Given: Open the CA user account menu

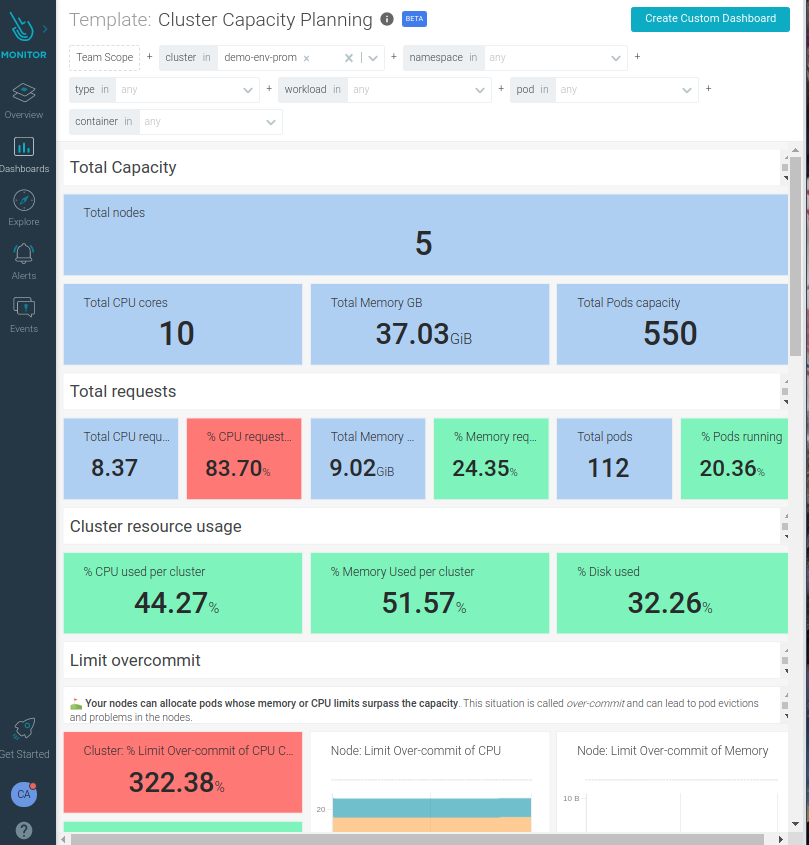Looking at the screenshot, I should [x=23, y=795].
